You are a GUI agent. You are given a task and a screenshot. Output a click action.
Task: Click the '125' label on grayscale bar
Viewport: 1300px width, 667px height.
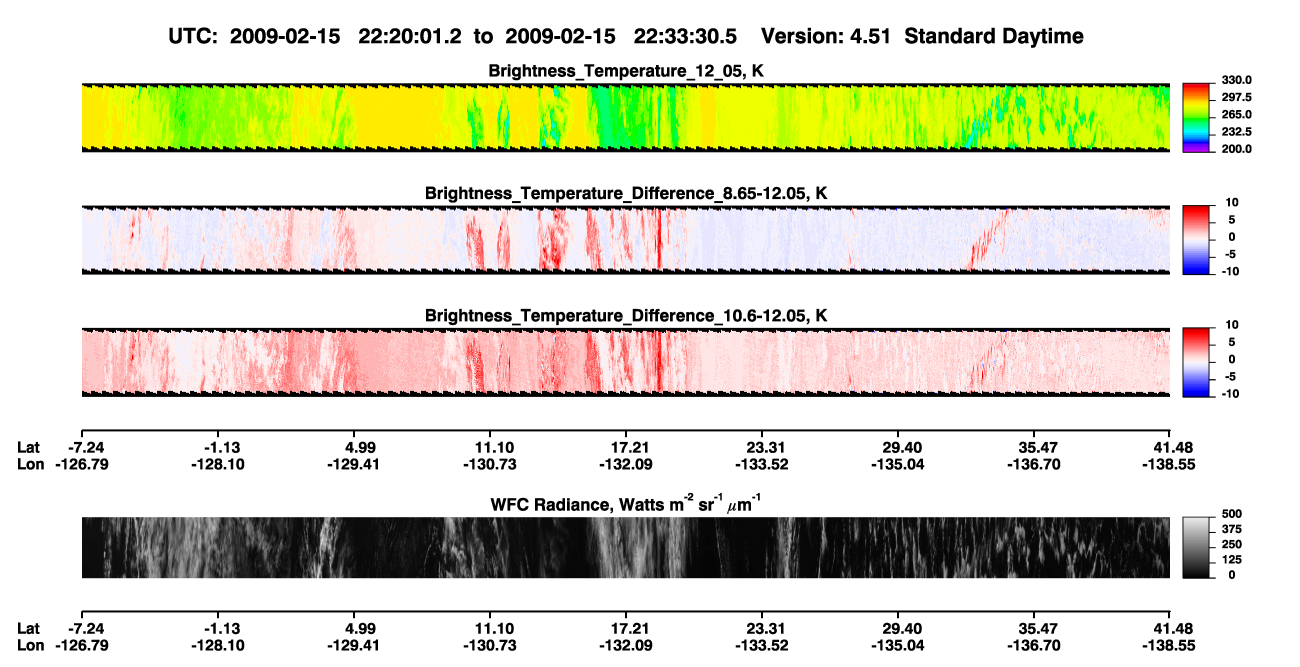pos(1232,560)
